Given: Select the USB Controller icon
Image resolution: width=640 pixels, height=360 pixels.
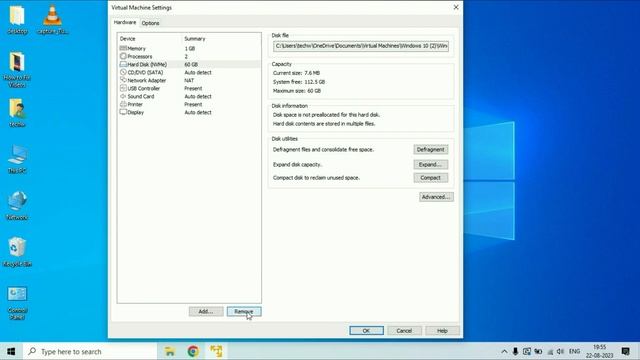Looking at the screenshot, I should point(123,88).
